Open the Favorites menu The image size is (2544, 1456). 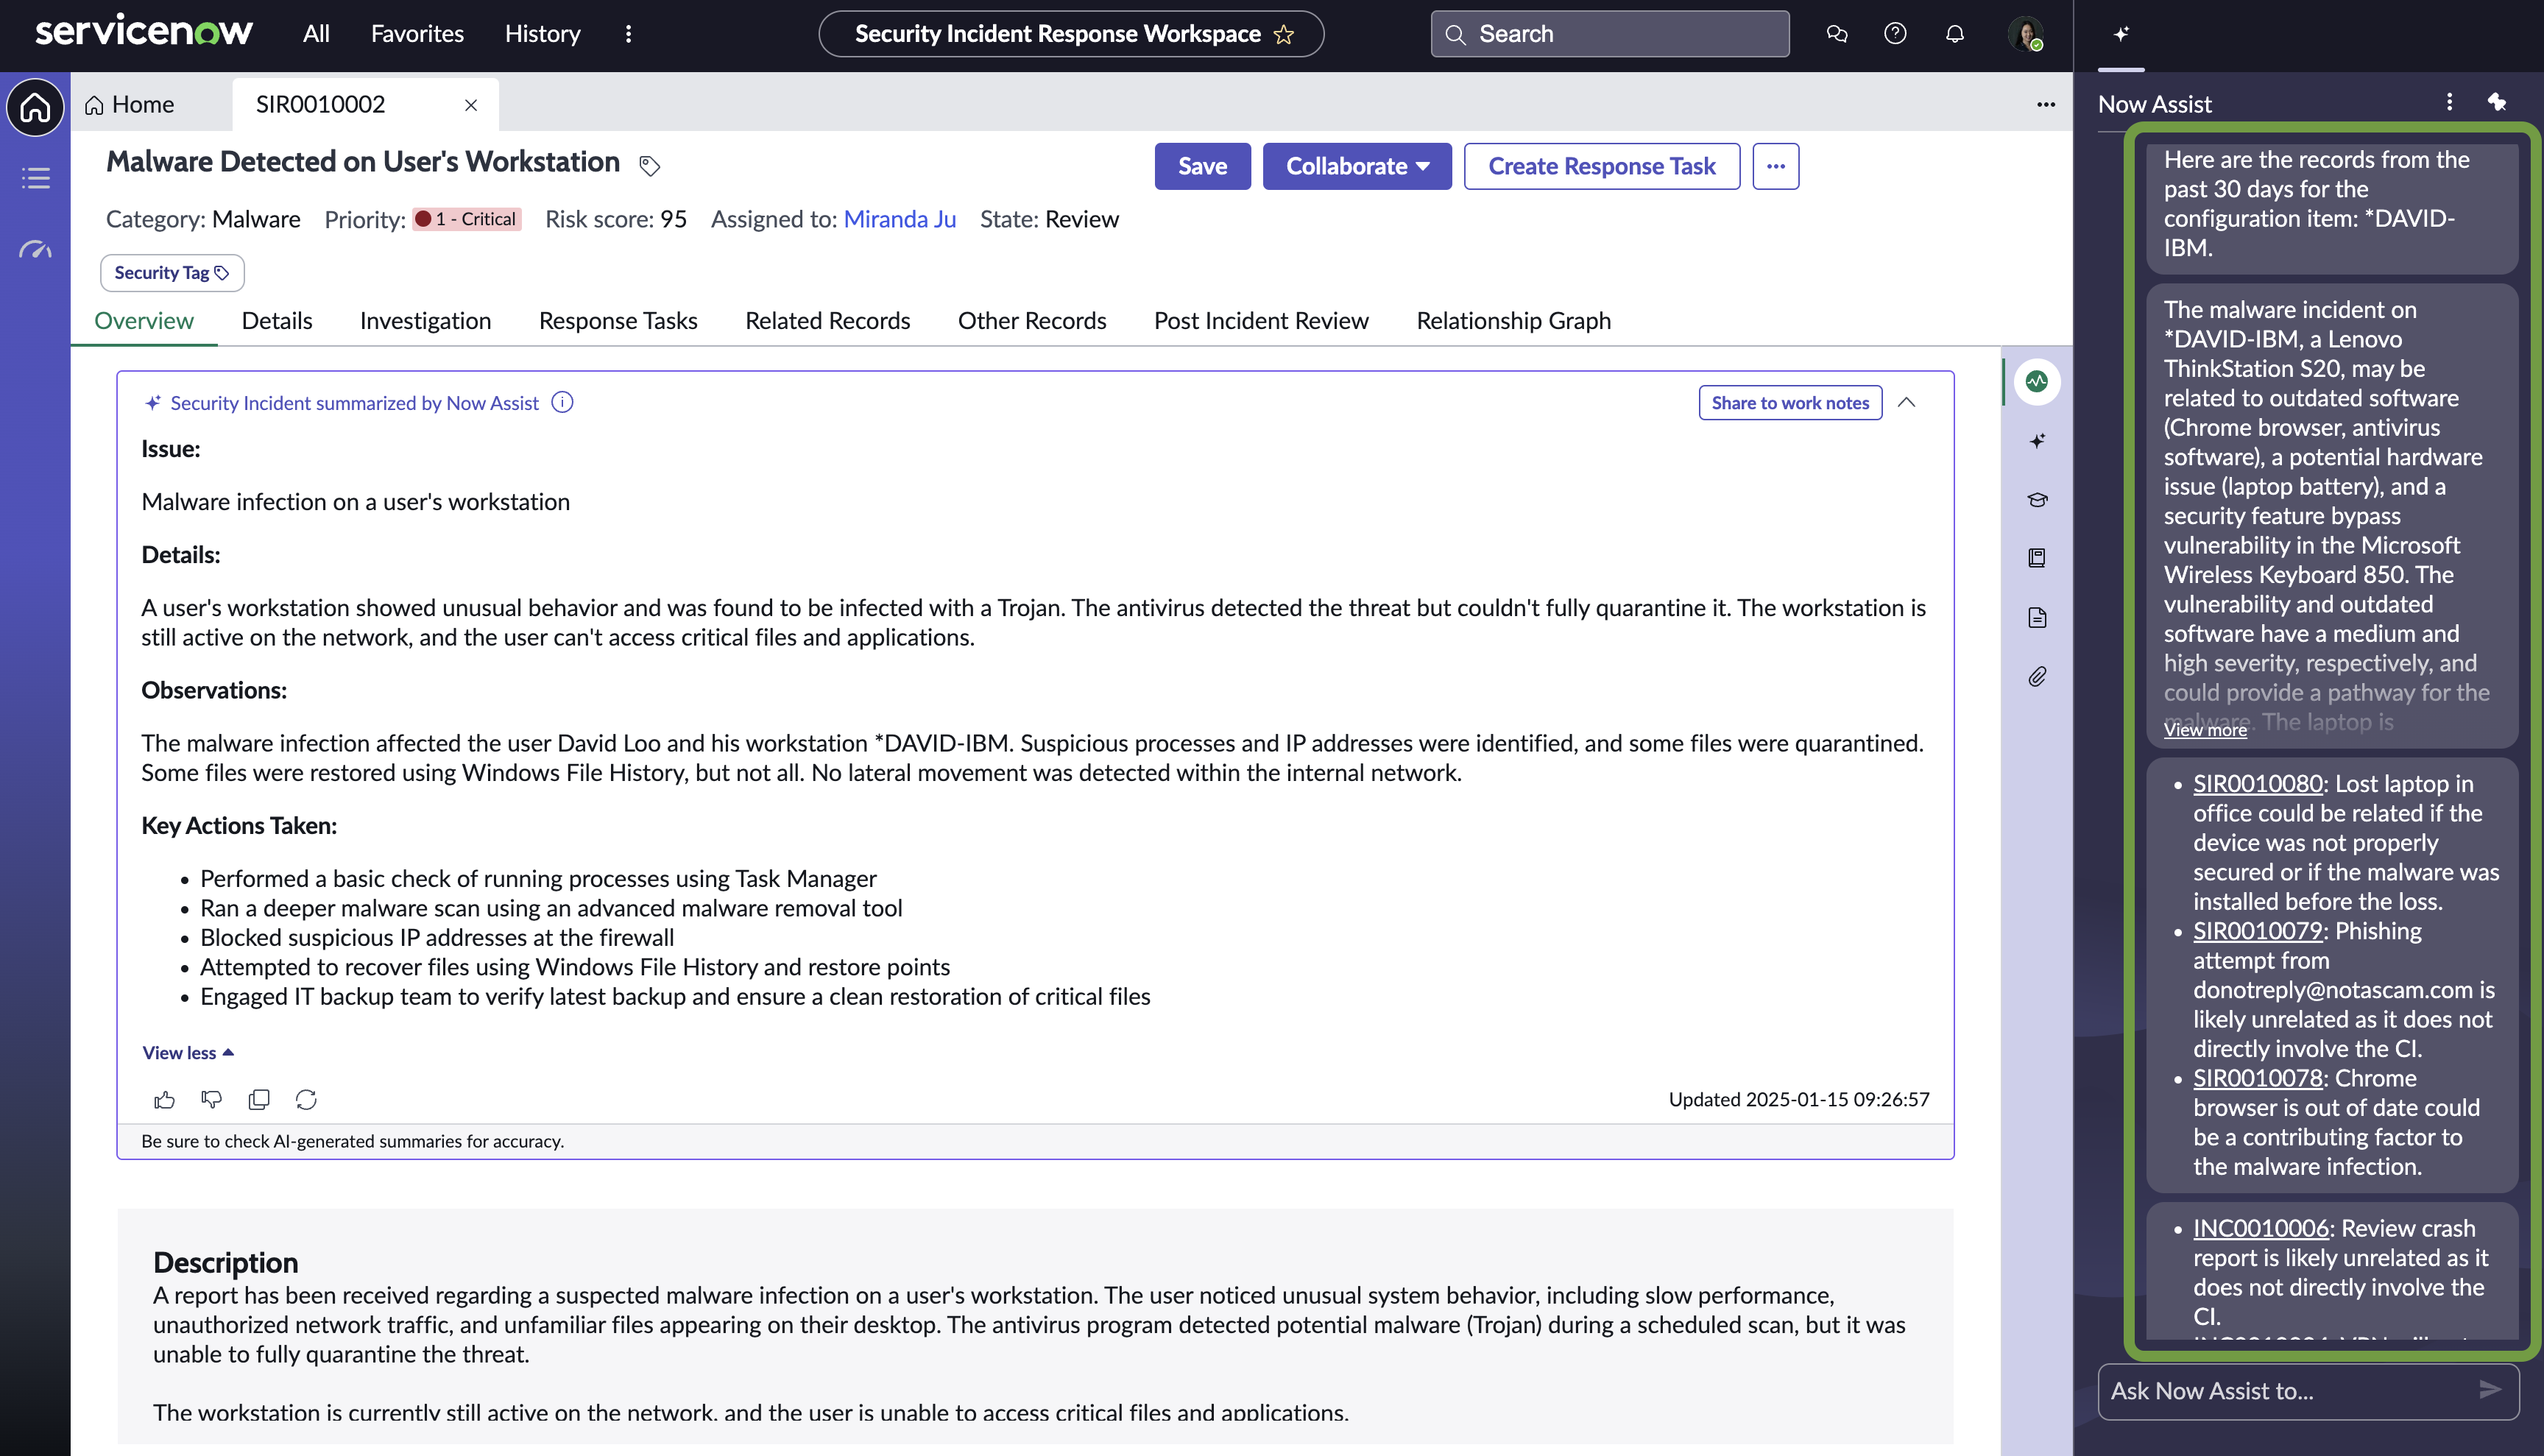click(417, 34)
